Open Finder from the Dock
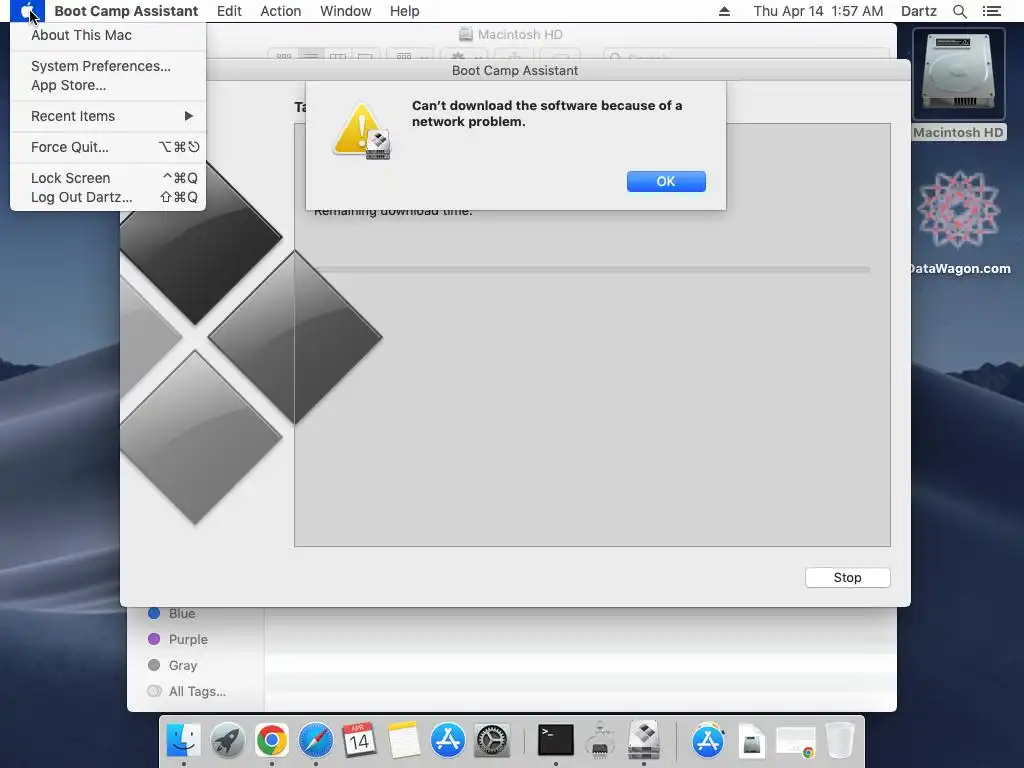This screenshot has height=768, width=1024. 184,741
